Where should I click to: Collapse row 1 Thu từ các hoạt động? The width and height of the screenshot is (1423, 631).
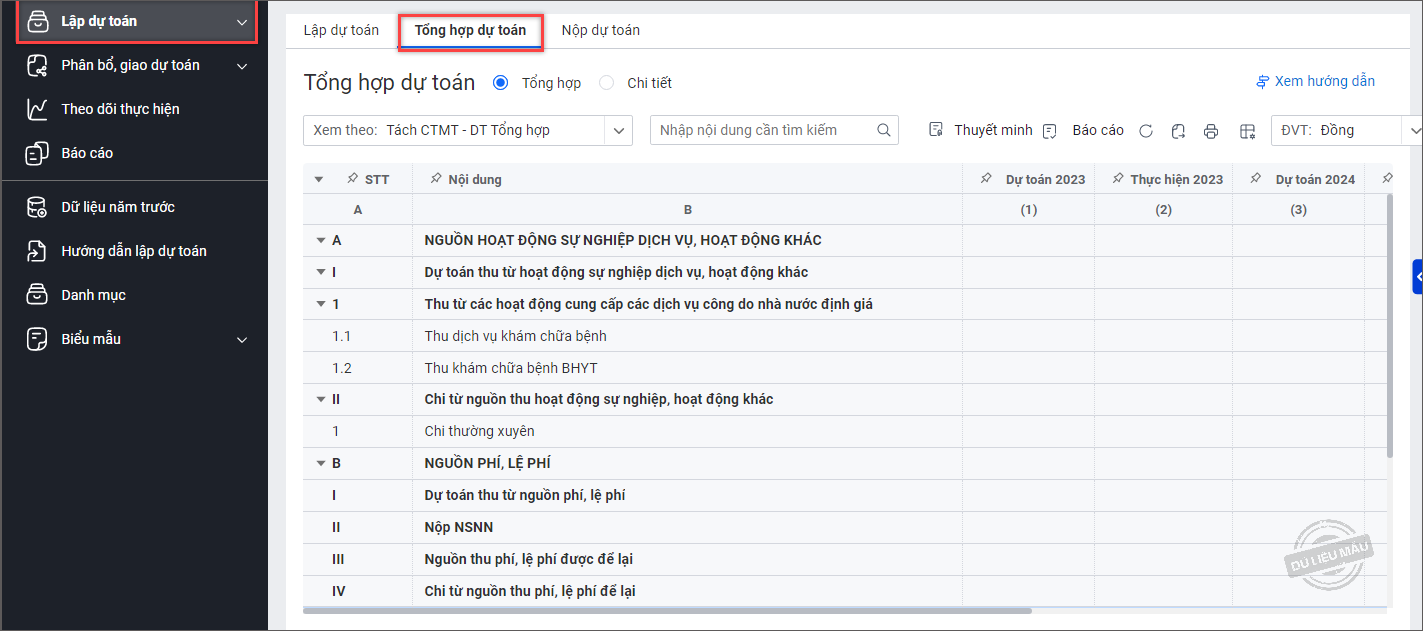coord(321,305)
